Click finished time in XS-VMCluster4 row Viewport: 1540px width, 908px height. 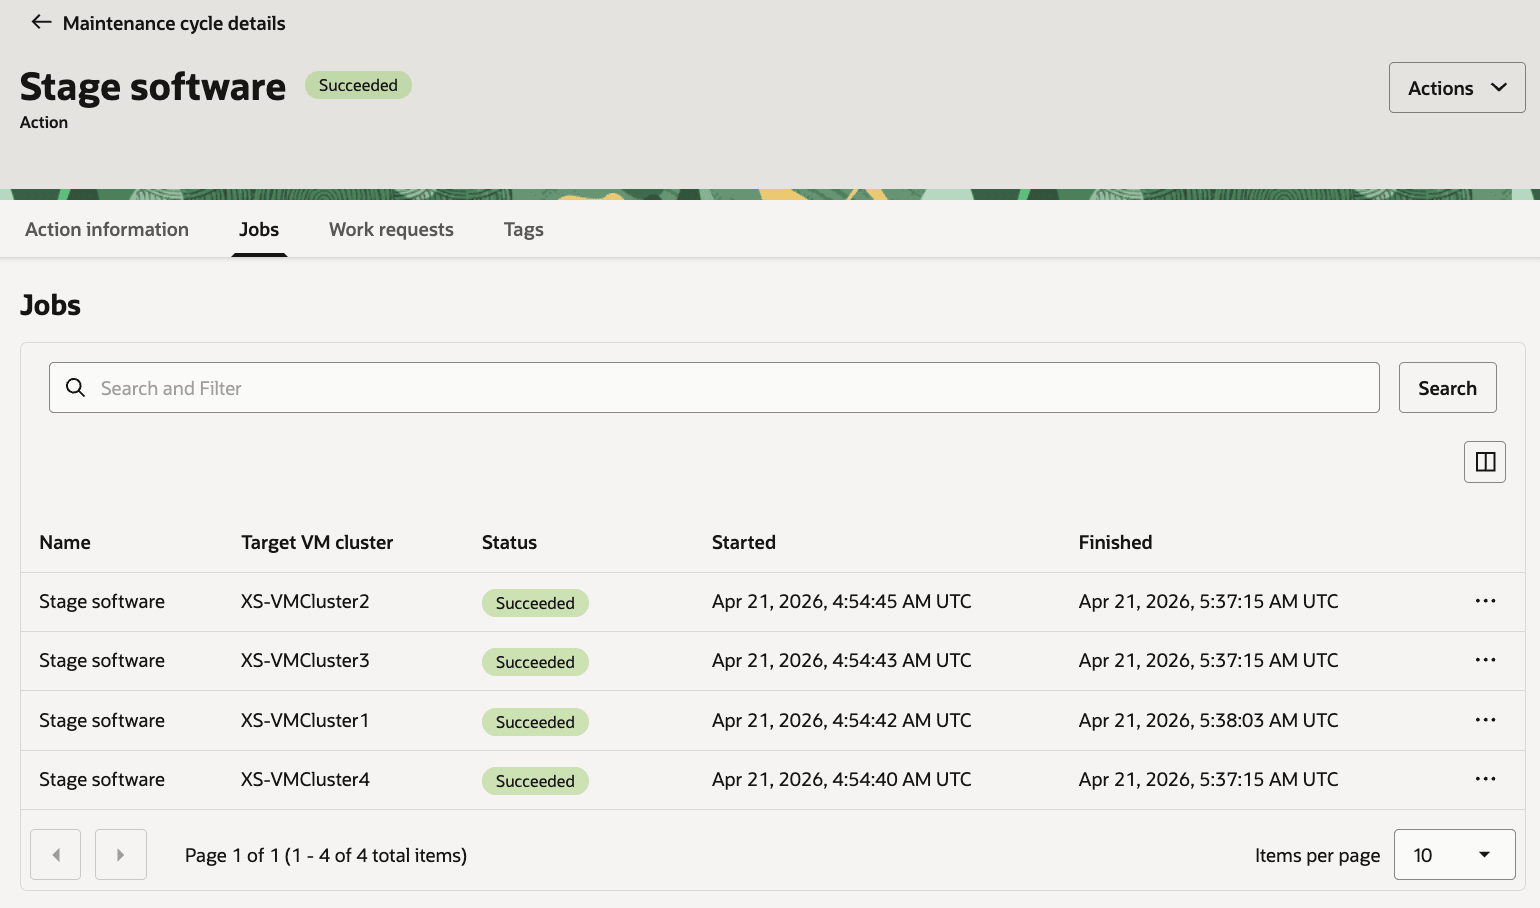[x=1208, y=779]
